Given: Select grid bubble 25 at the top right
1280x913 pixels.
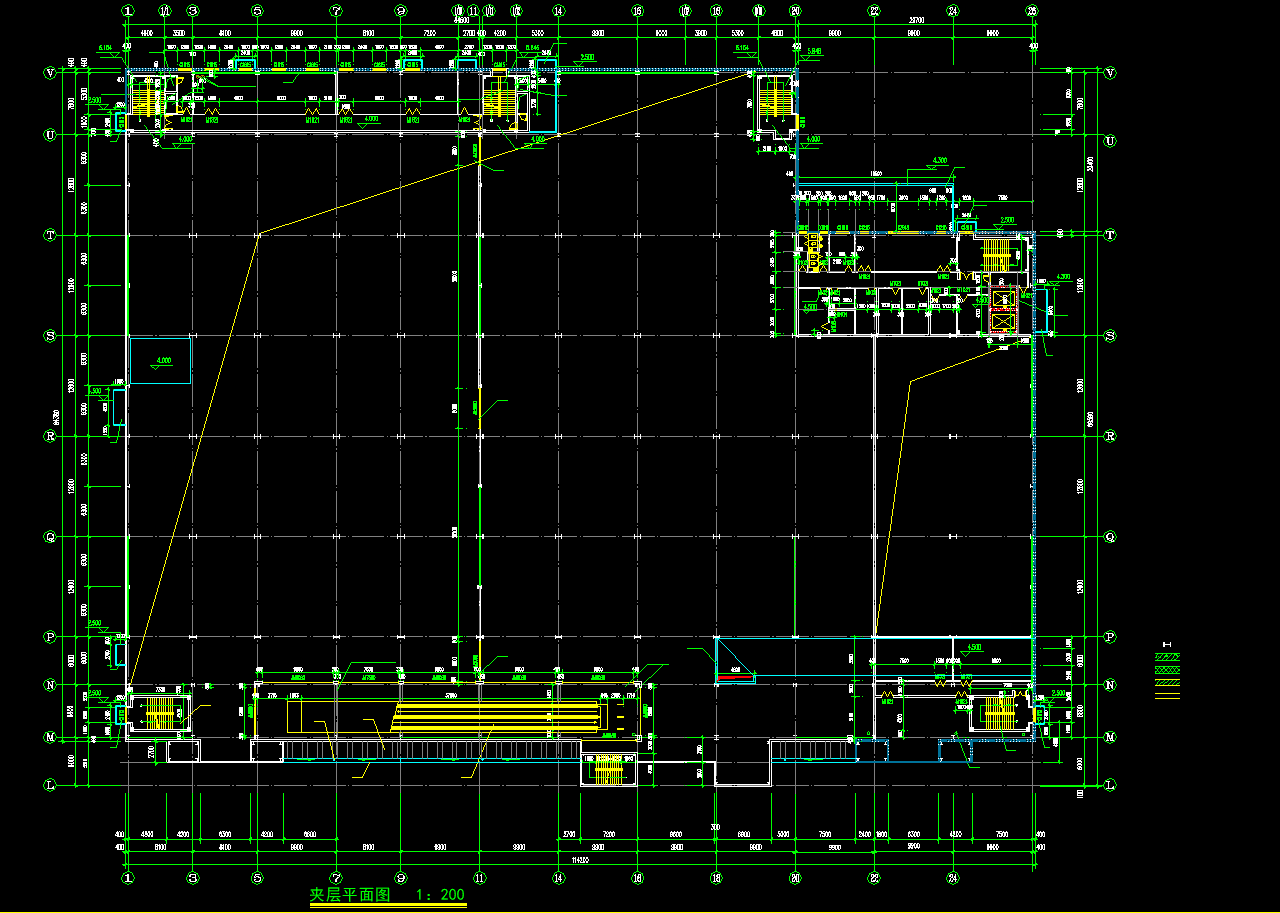Looking at the screenshot, I should 1033,11.
